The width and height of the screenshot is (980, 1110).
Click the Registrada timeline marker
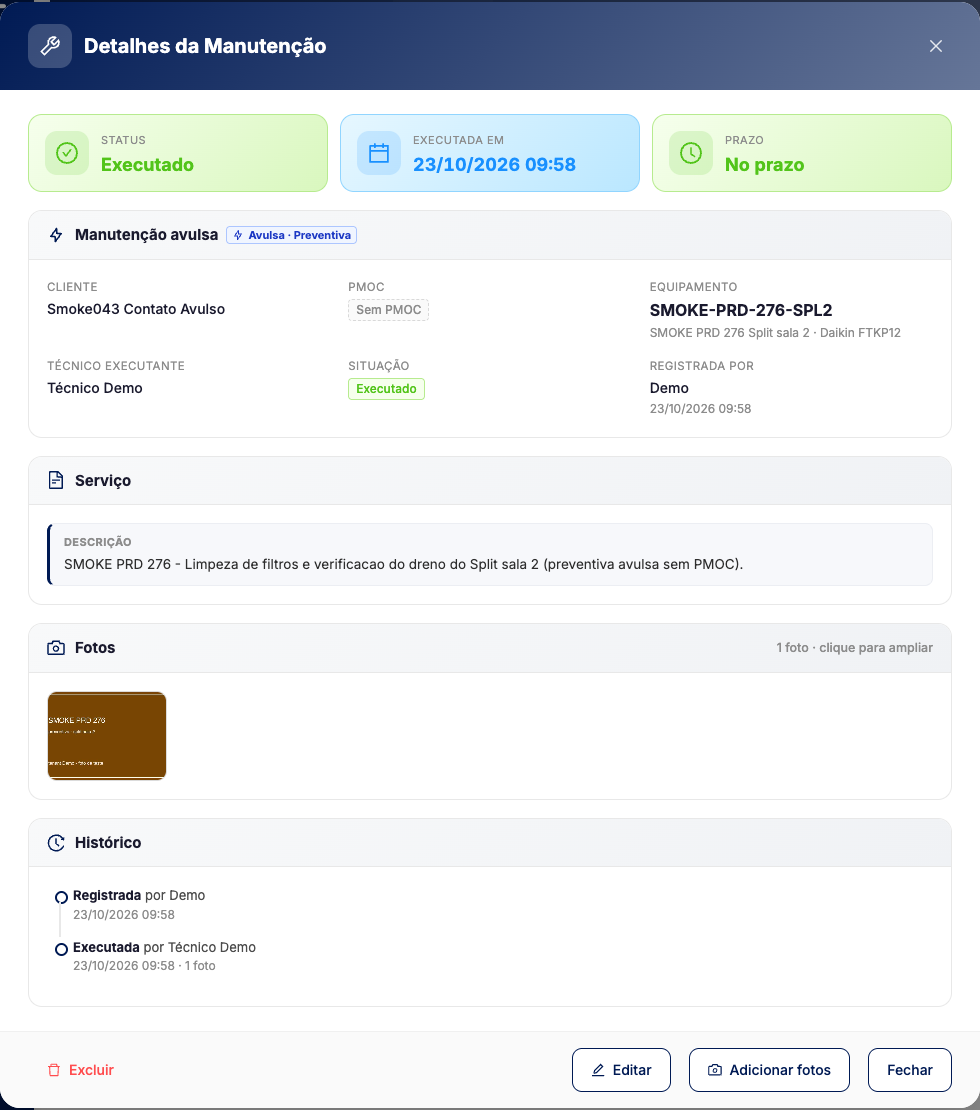[62, 897]
